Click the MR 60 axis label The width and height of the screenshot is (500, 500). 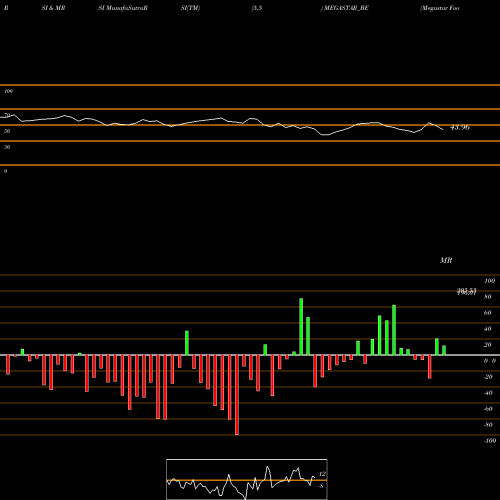coord(488,313)
